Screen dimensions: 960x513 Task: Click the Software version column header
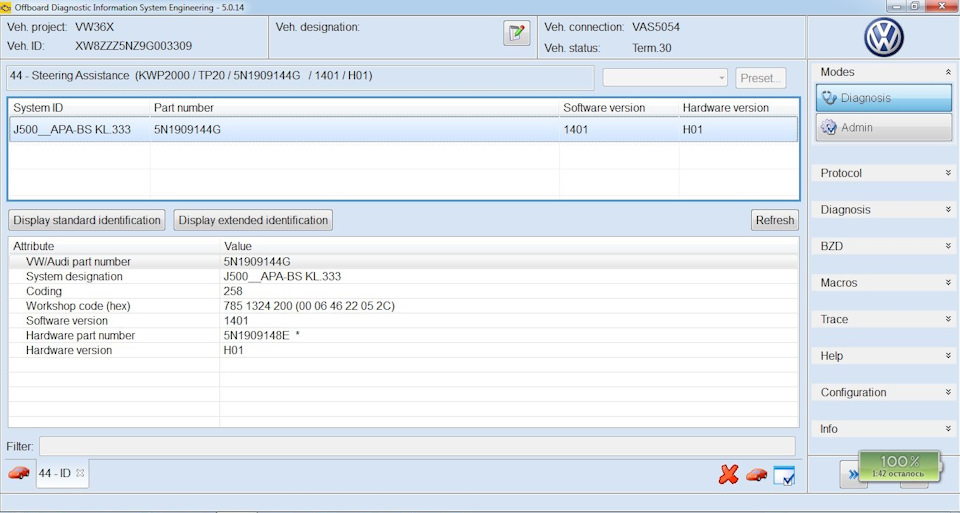click(619, 108)
